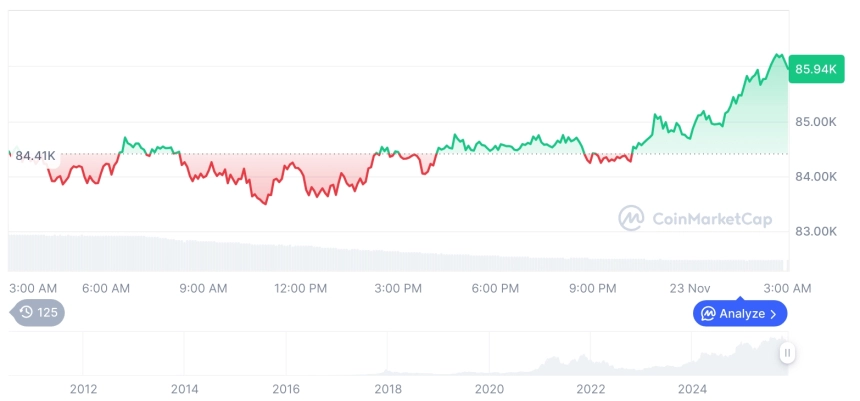860x401 pixels.
Task: Jump to 2024 on the range navigator
Action: click(692, 389)
